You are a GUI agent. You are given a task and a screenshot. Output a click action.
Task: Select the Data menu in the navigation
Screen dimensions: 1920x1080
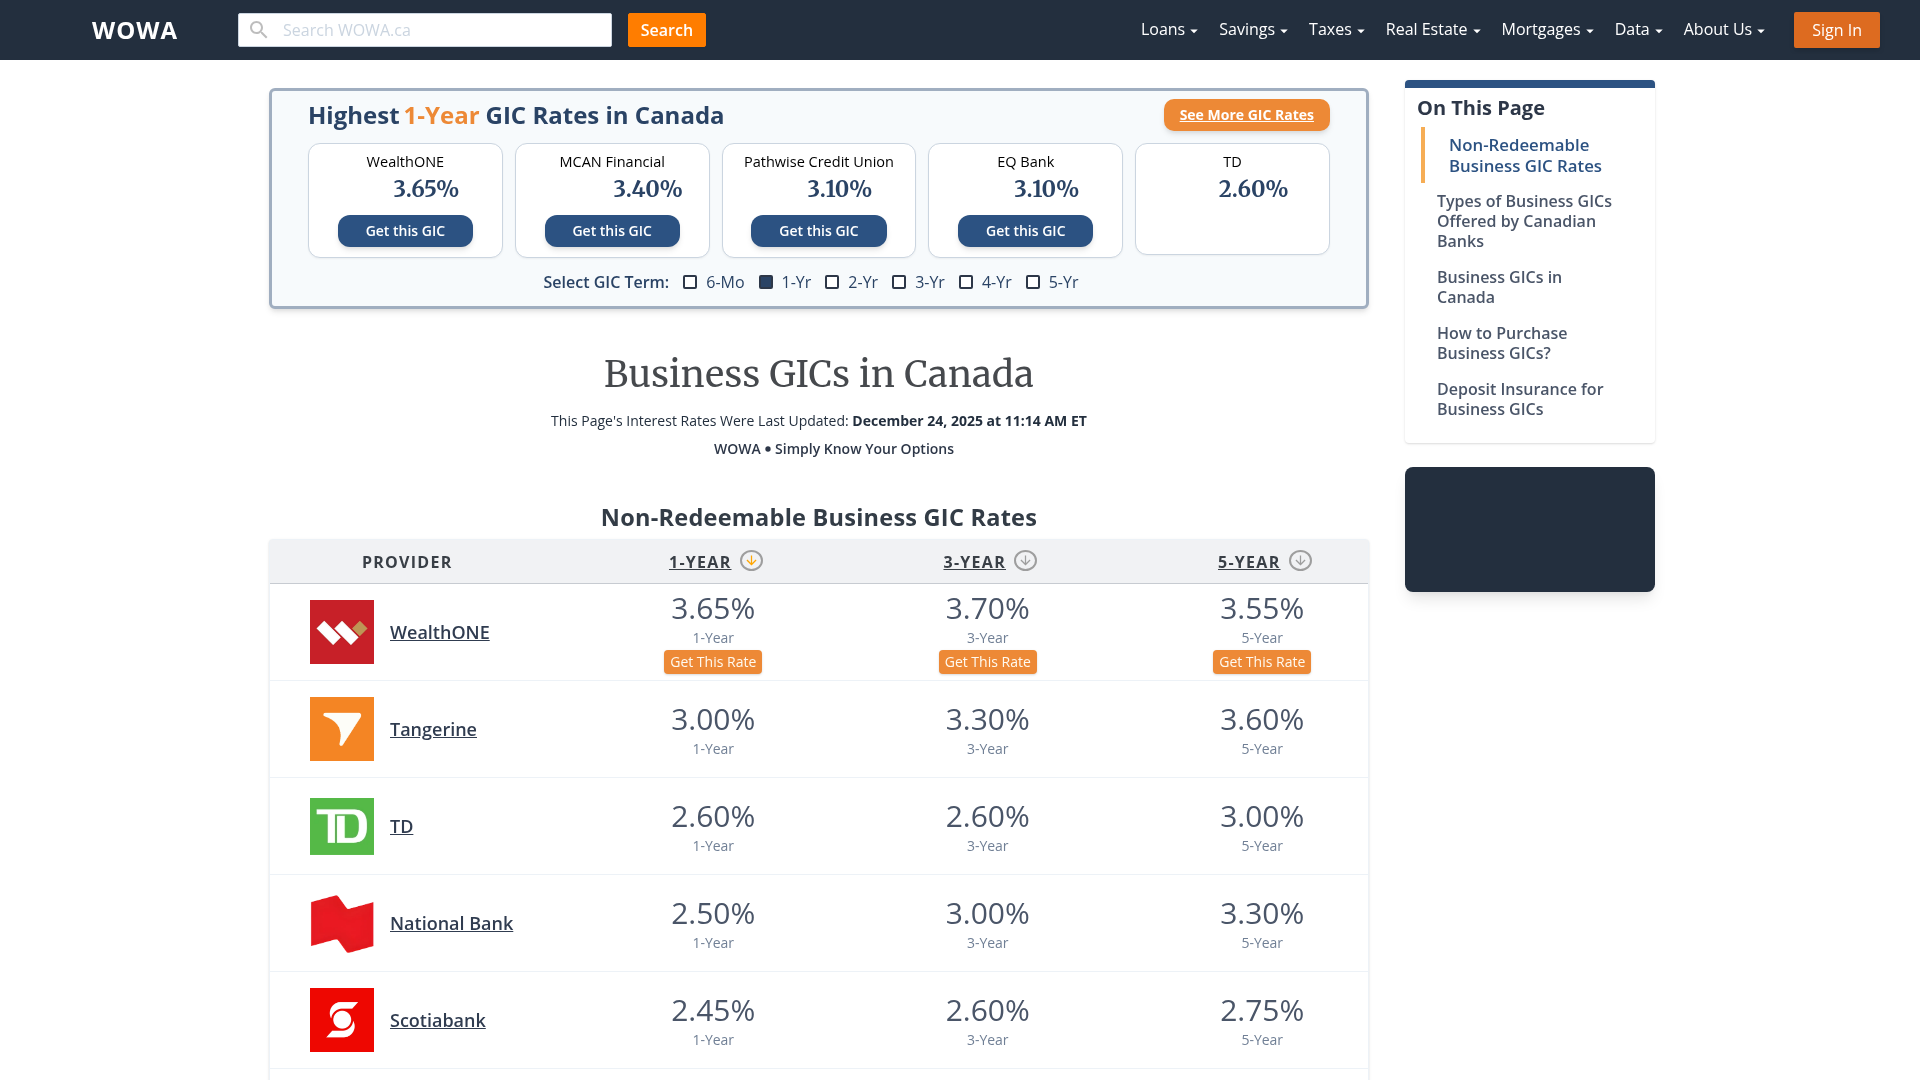1637,29
